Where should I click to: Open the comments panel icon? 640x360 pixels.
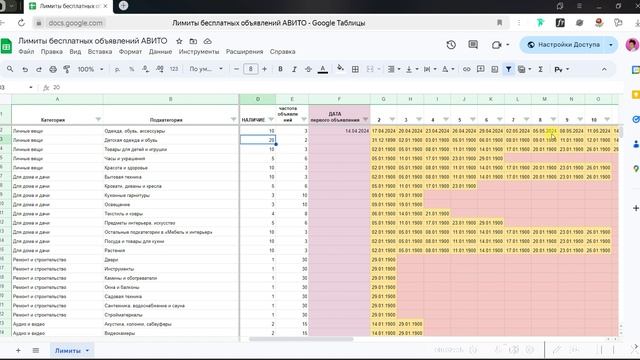473,44
